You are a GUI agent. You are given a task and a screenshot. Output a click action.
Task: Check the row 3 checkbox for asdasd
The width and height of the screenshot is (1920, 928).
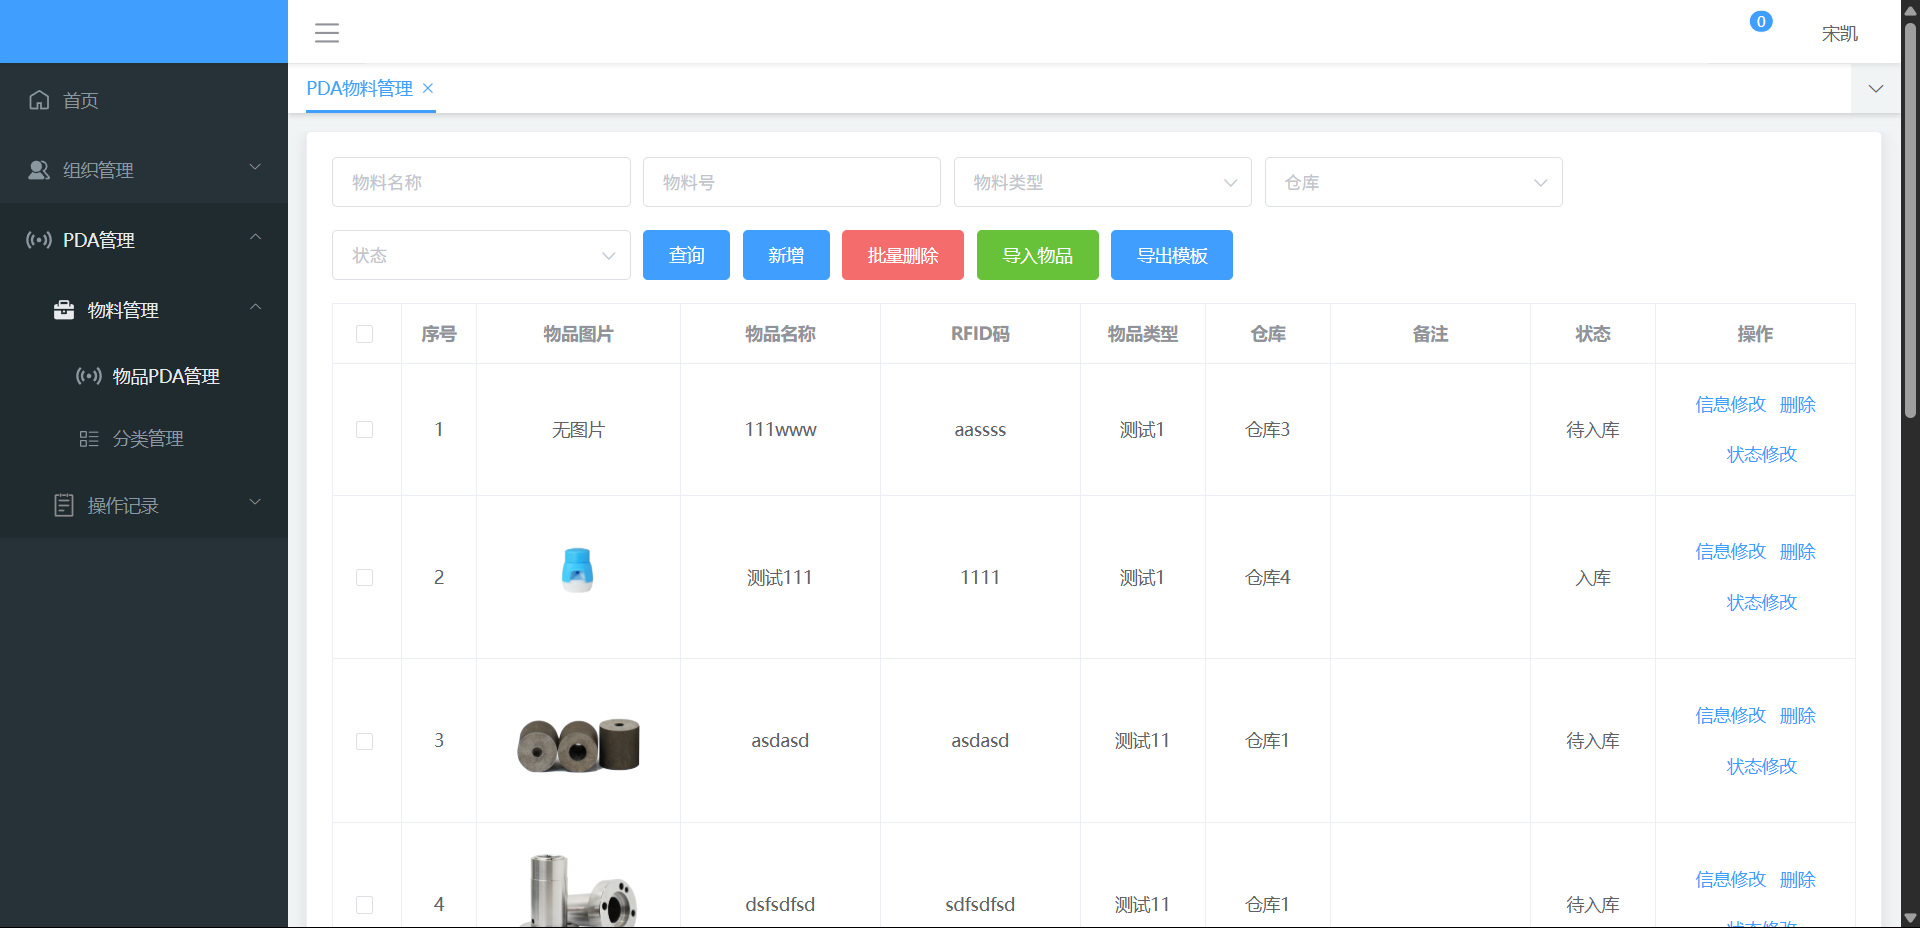tap(365, 741)
